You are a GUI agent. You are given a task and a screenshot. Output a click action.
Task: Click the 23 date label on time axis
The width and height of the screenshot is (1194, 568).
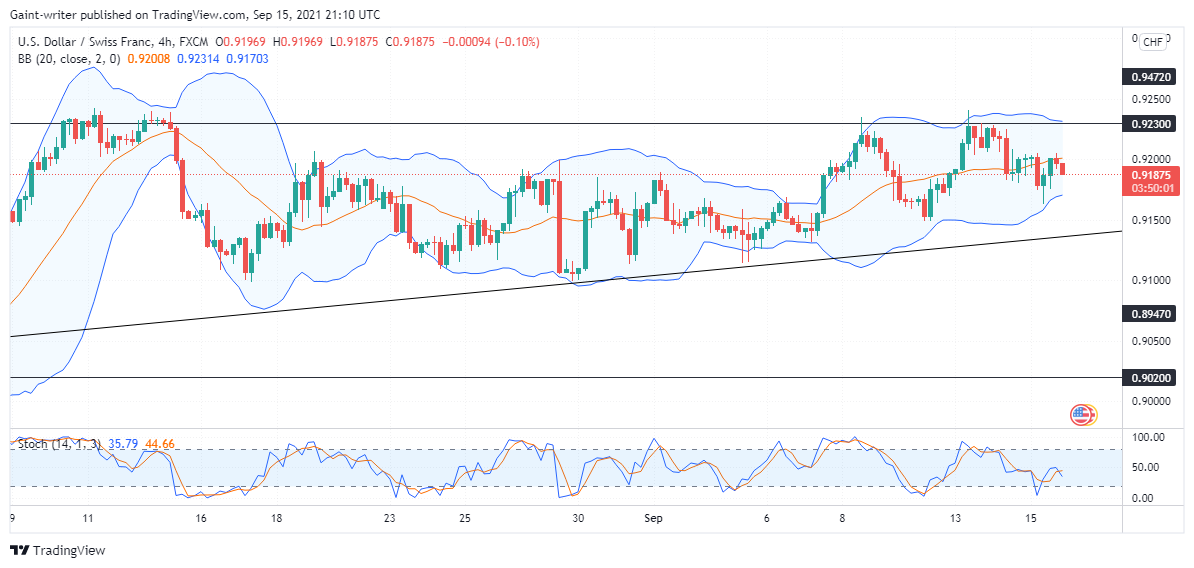click(390, 519)
